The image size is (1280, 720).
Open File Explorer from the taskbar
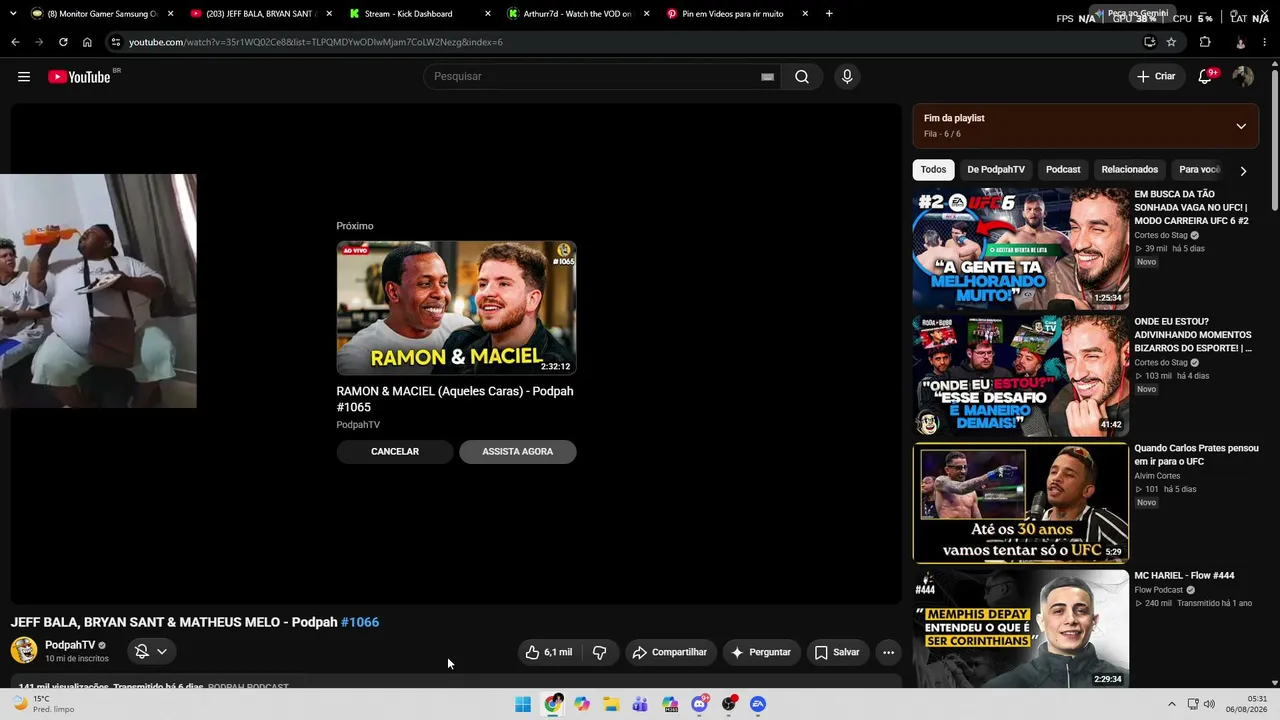point(611,704)
